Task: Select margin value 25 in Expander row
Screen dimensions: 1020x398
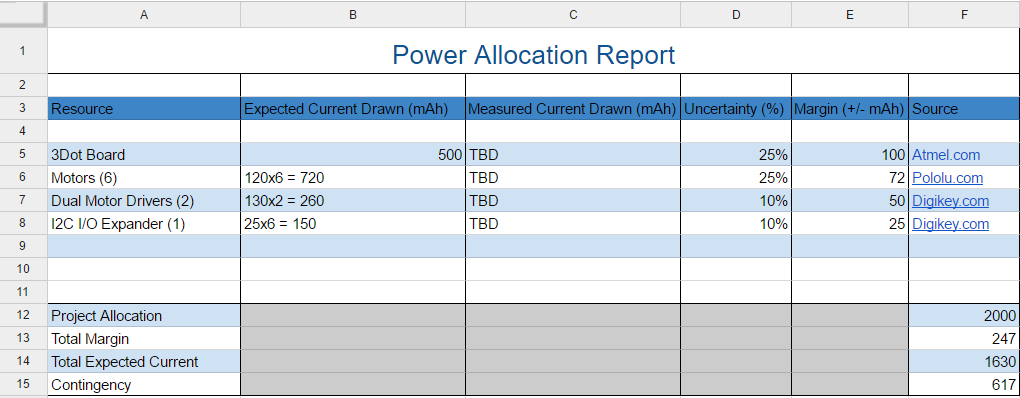Action: (850, 224)
